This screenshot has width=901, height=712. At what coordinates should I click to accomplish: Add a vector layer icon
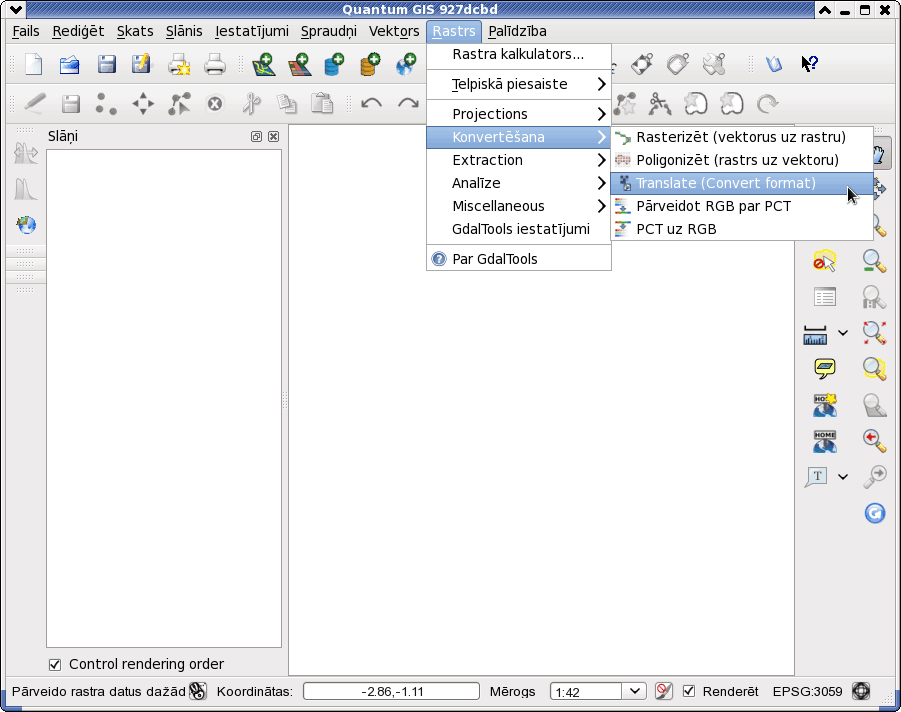[x=264, y=64]
